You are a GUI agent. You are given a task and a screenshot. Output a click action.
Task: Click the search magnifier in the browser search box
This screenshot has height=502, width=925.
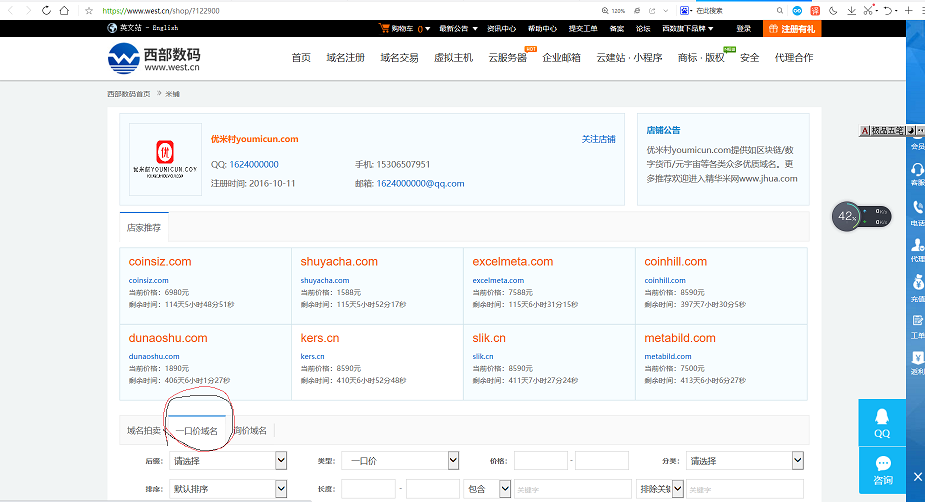[x=780, y=11]
